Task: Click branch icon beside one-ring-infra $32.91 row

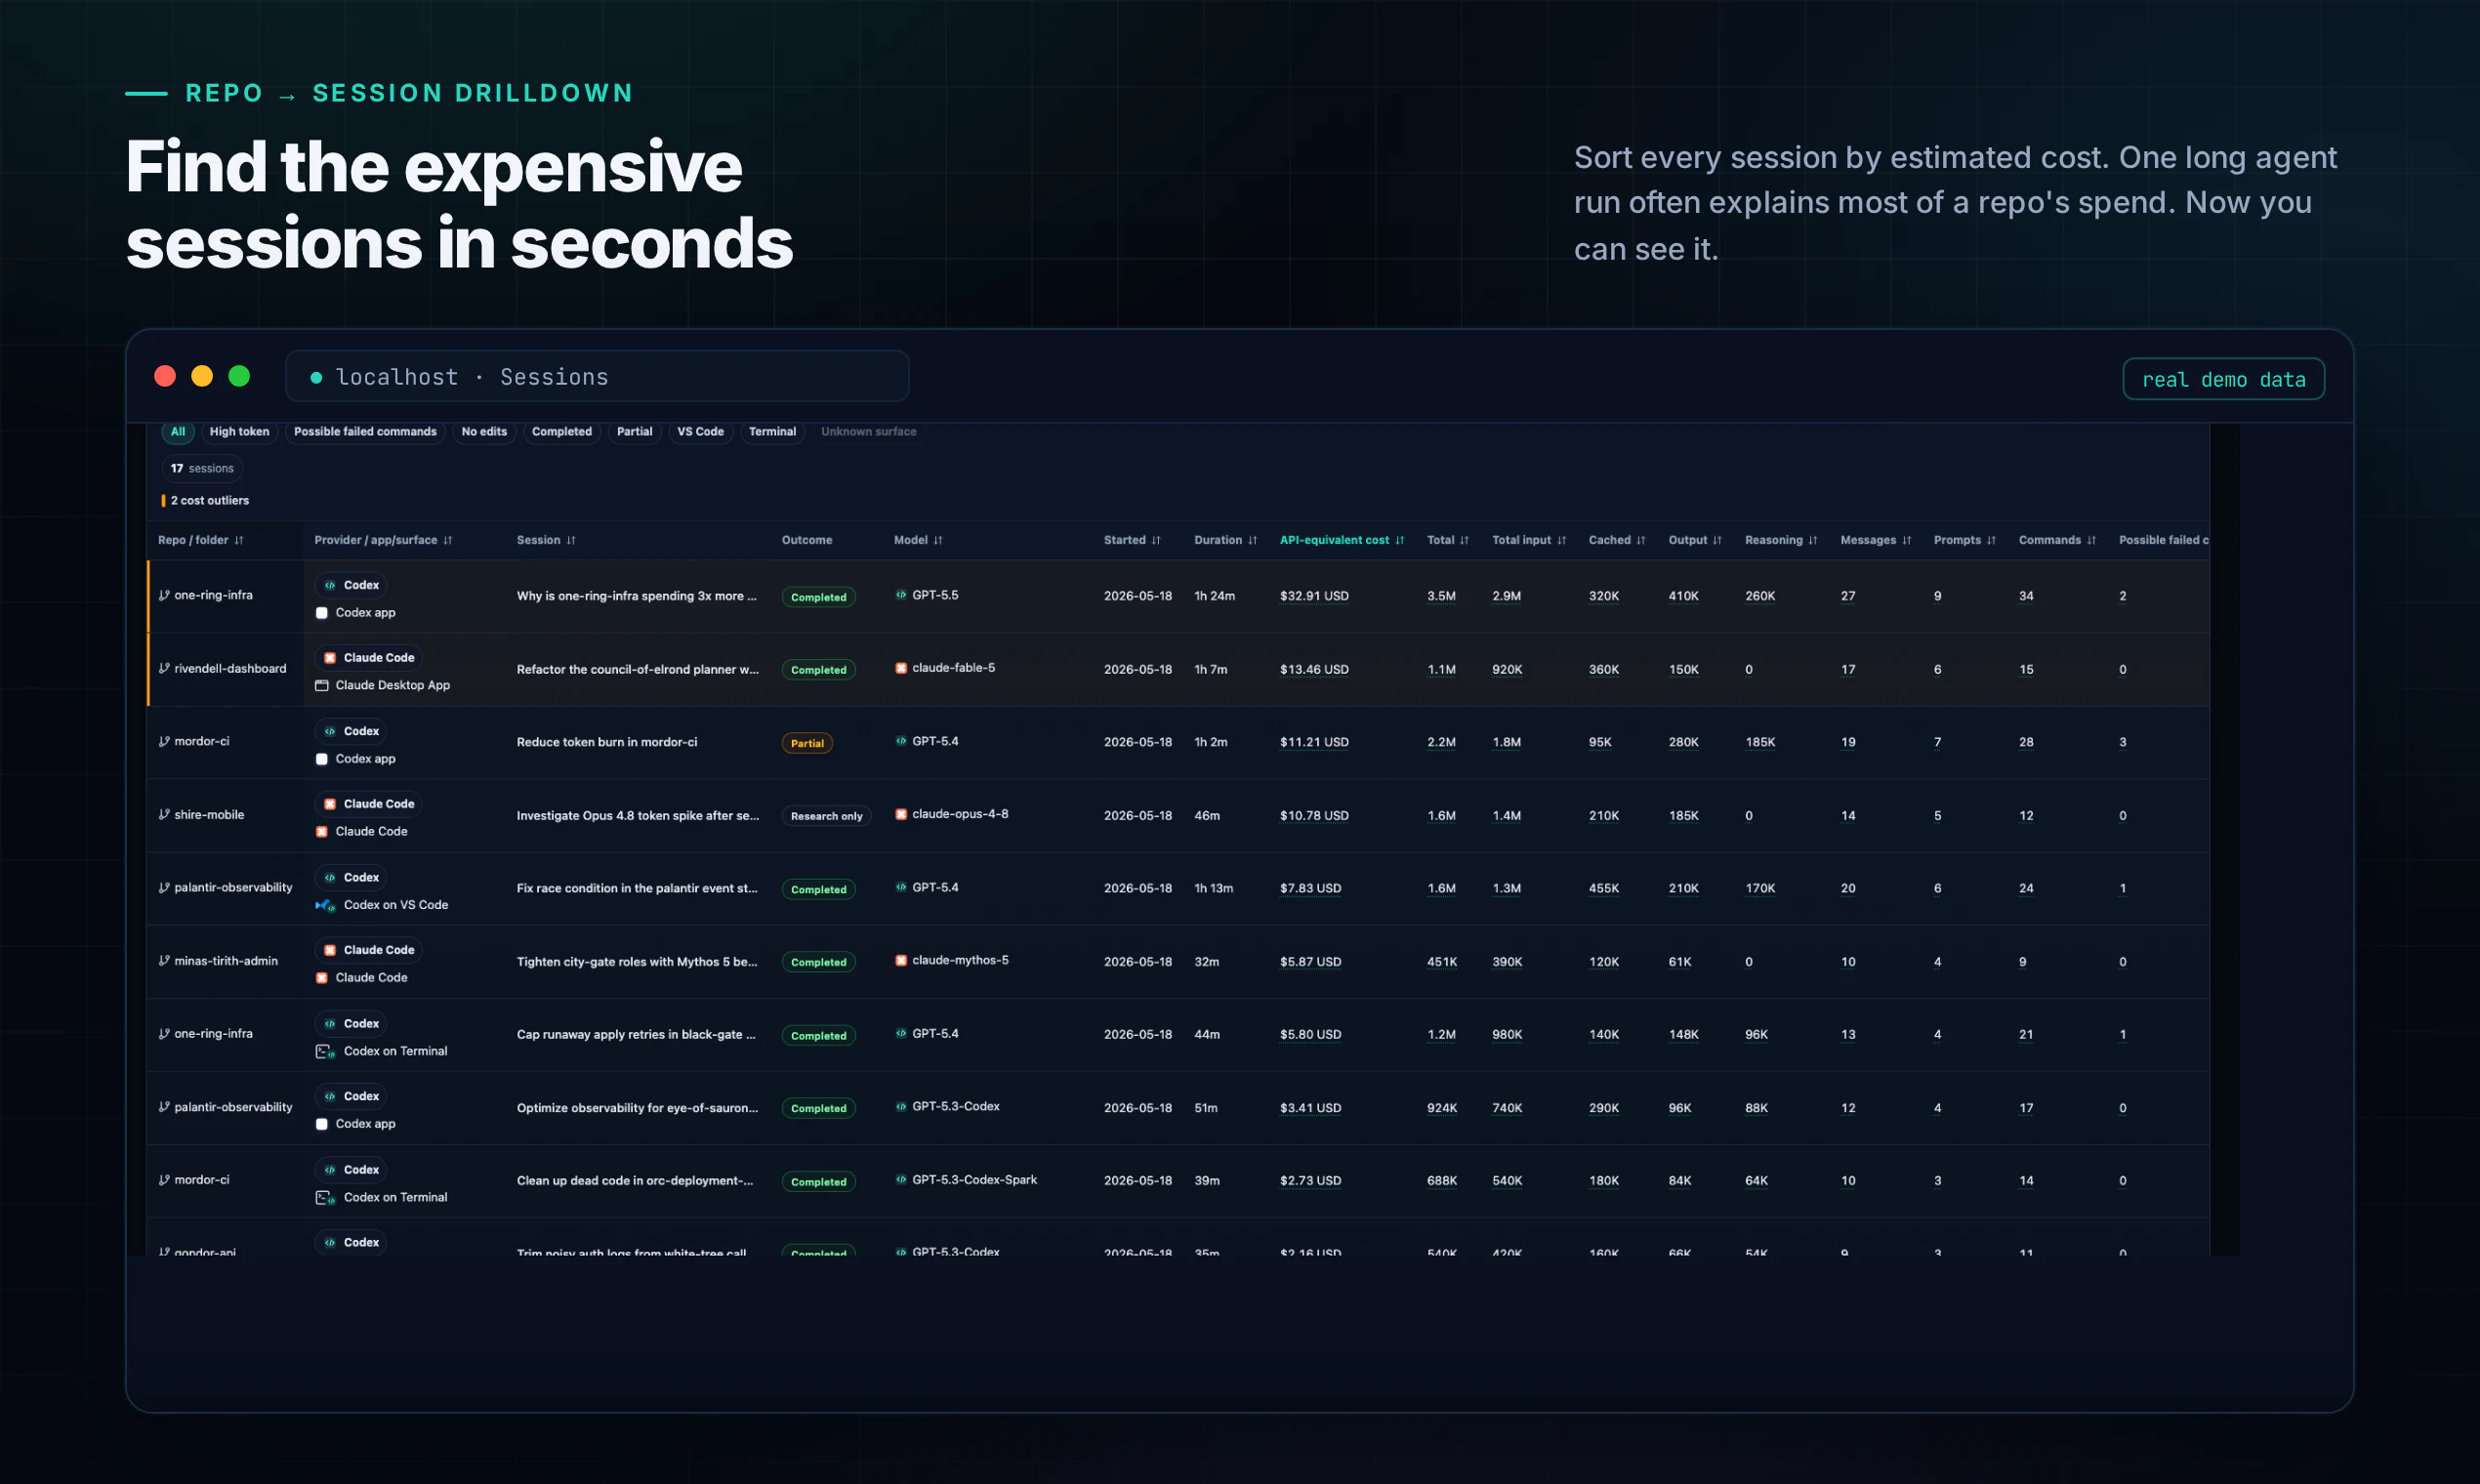Action: click(x=164, y=595)
